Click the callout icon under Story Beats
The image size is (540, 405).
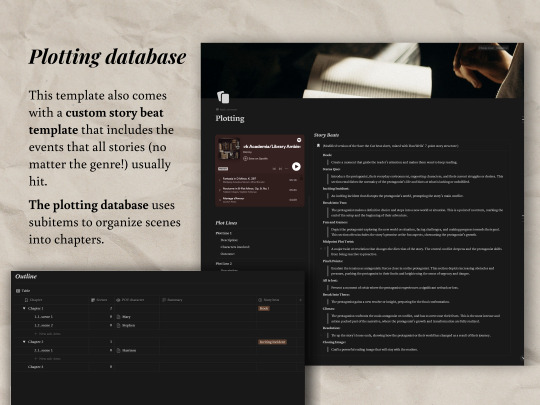coord(318,146)
